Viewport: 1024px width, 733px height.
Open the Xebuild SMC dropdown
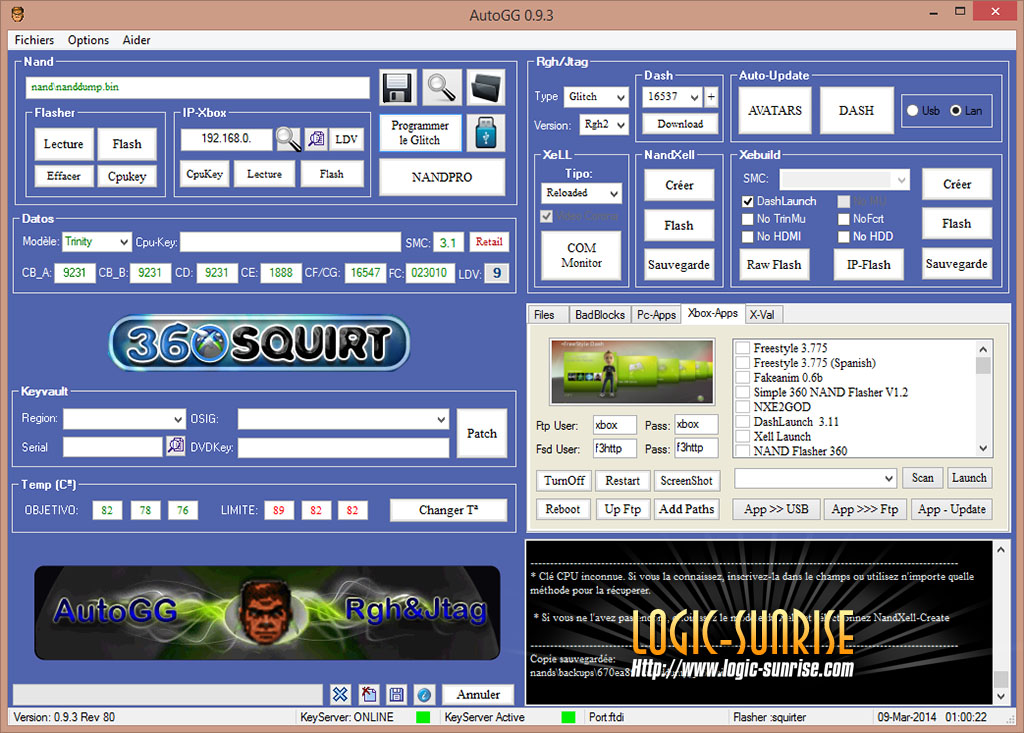[844, 178]
